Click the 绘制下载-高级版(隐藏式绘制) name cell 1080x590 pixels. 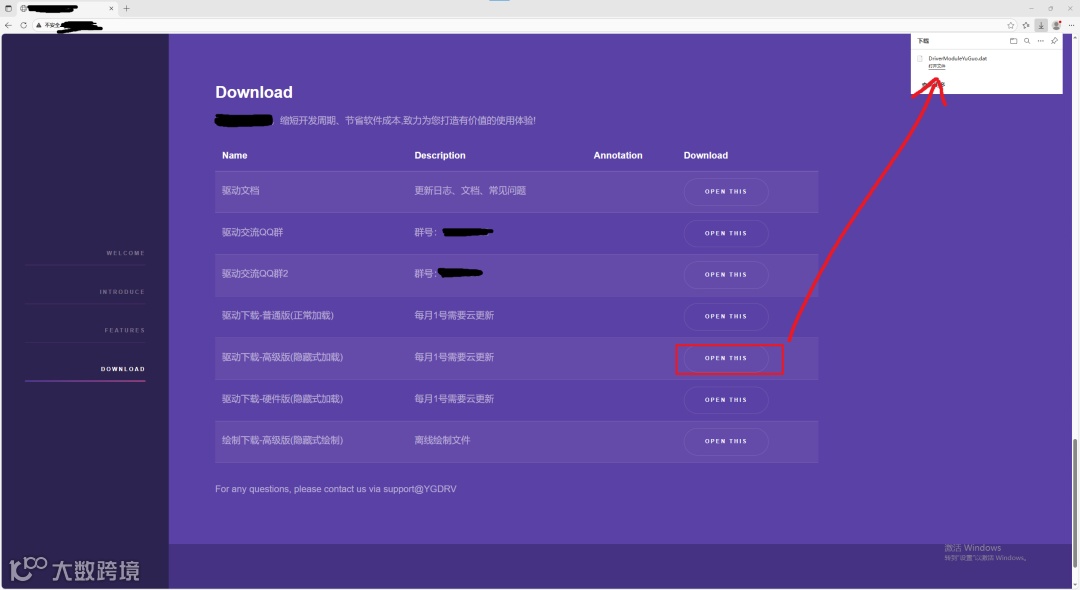pyautogui.click(x=282, y=441)
